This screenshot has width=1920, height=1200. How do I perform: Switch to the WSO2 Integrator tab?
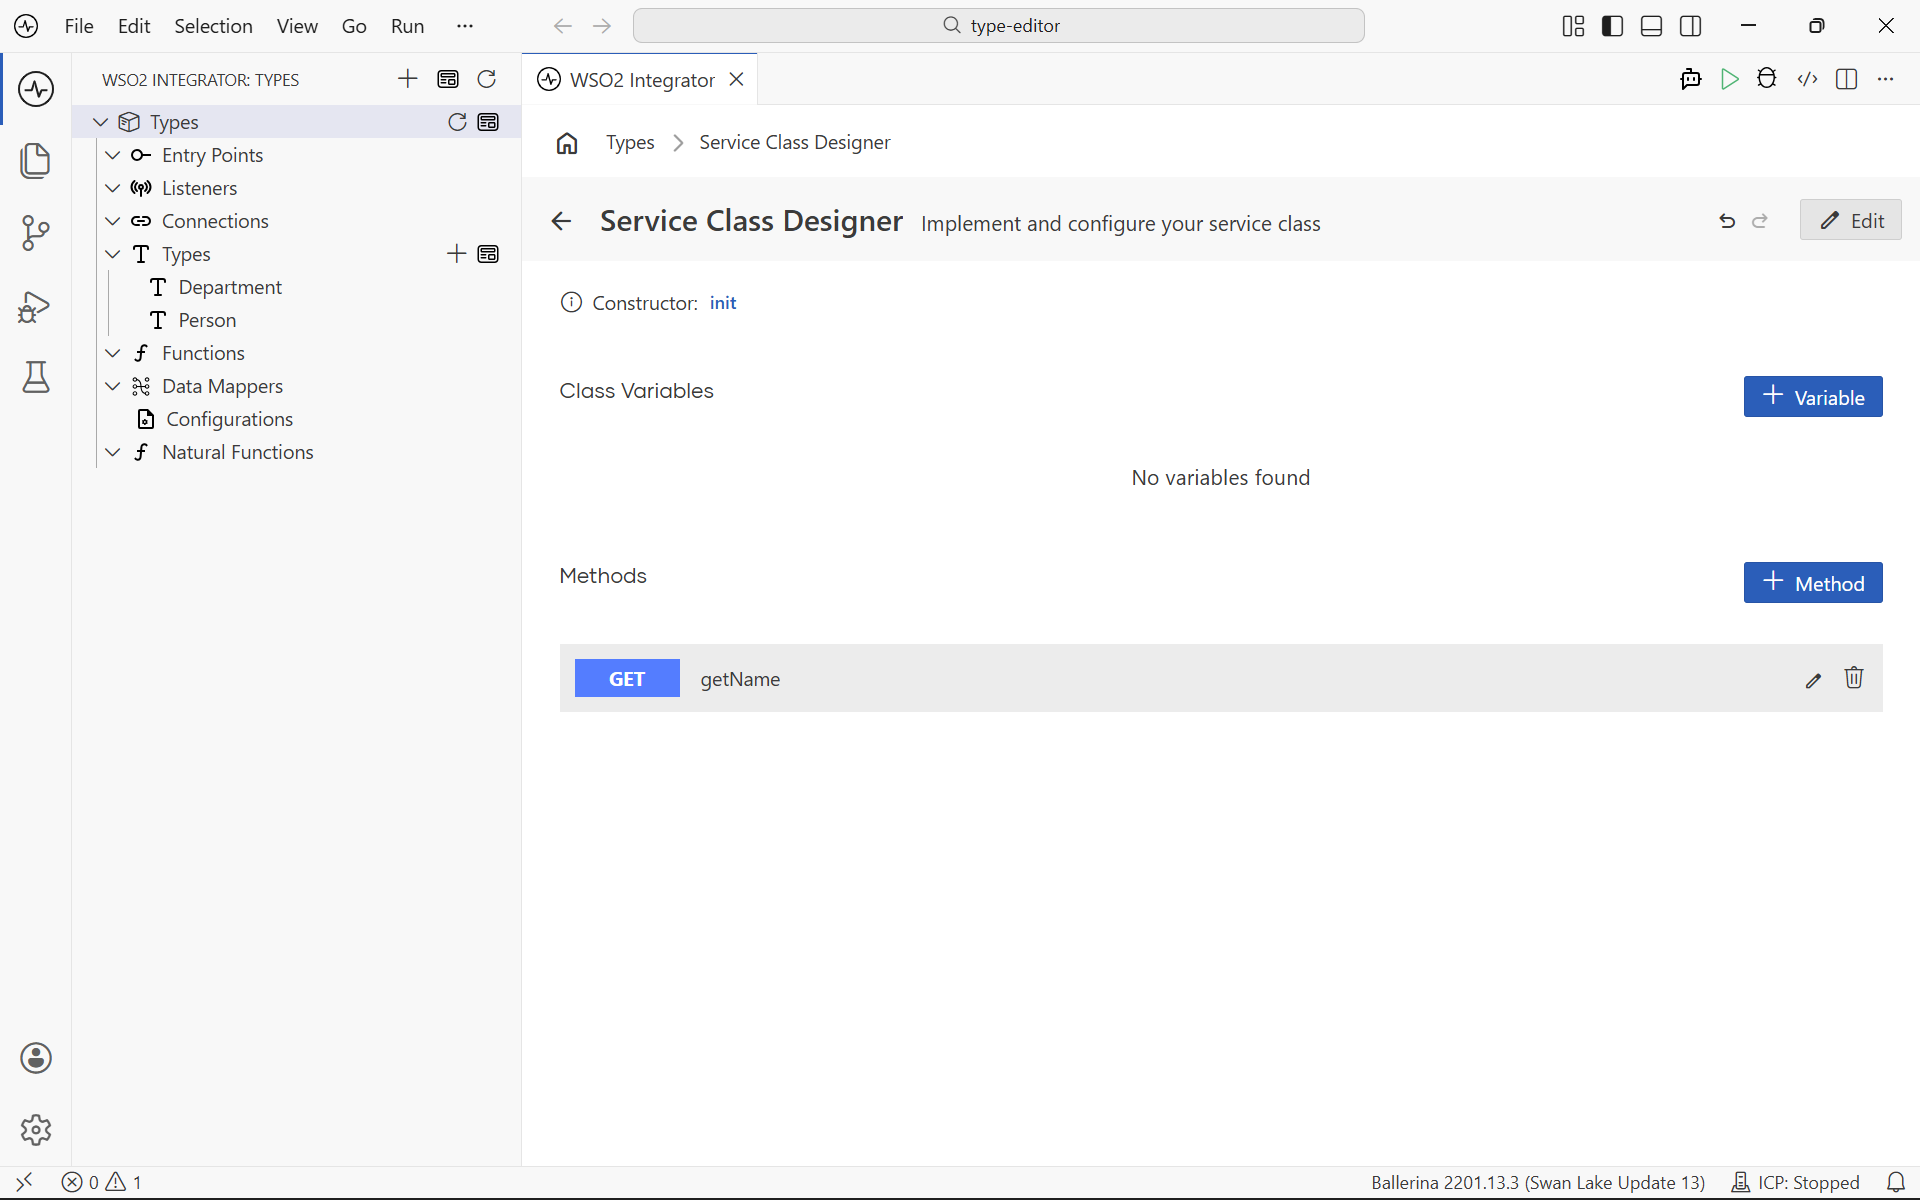(641, 80)
